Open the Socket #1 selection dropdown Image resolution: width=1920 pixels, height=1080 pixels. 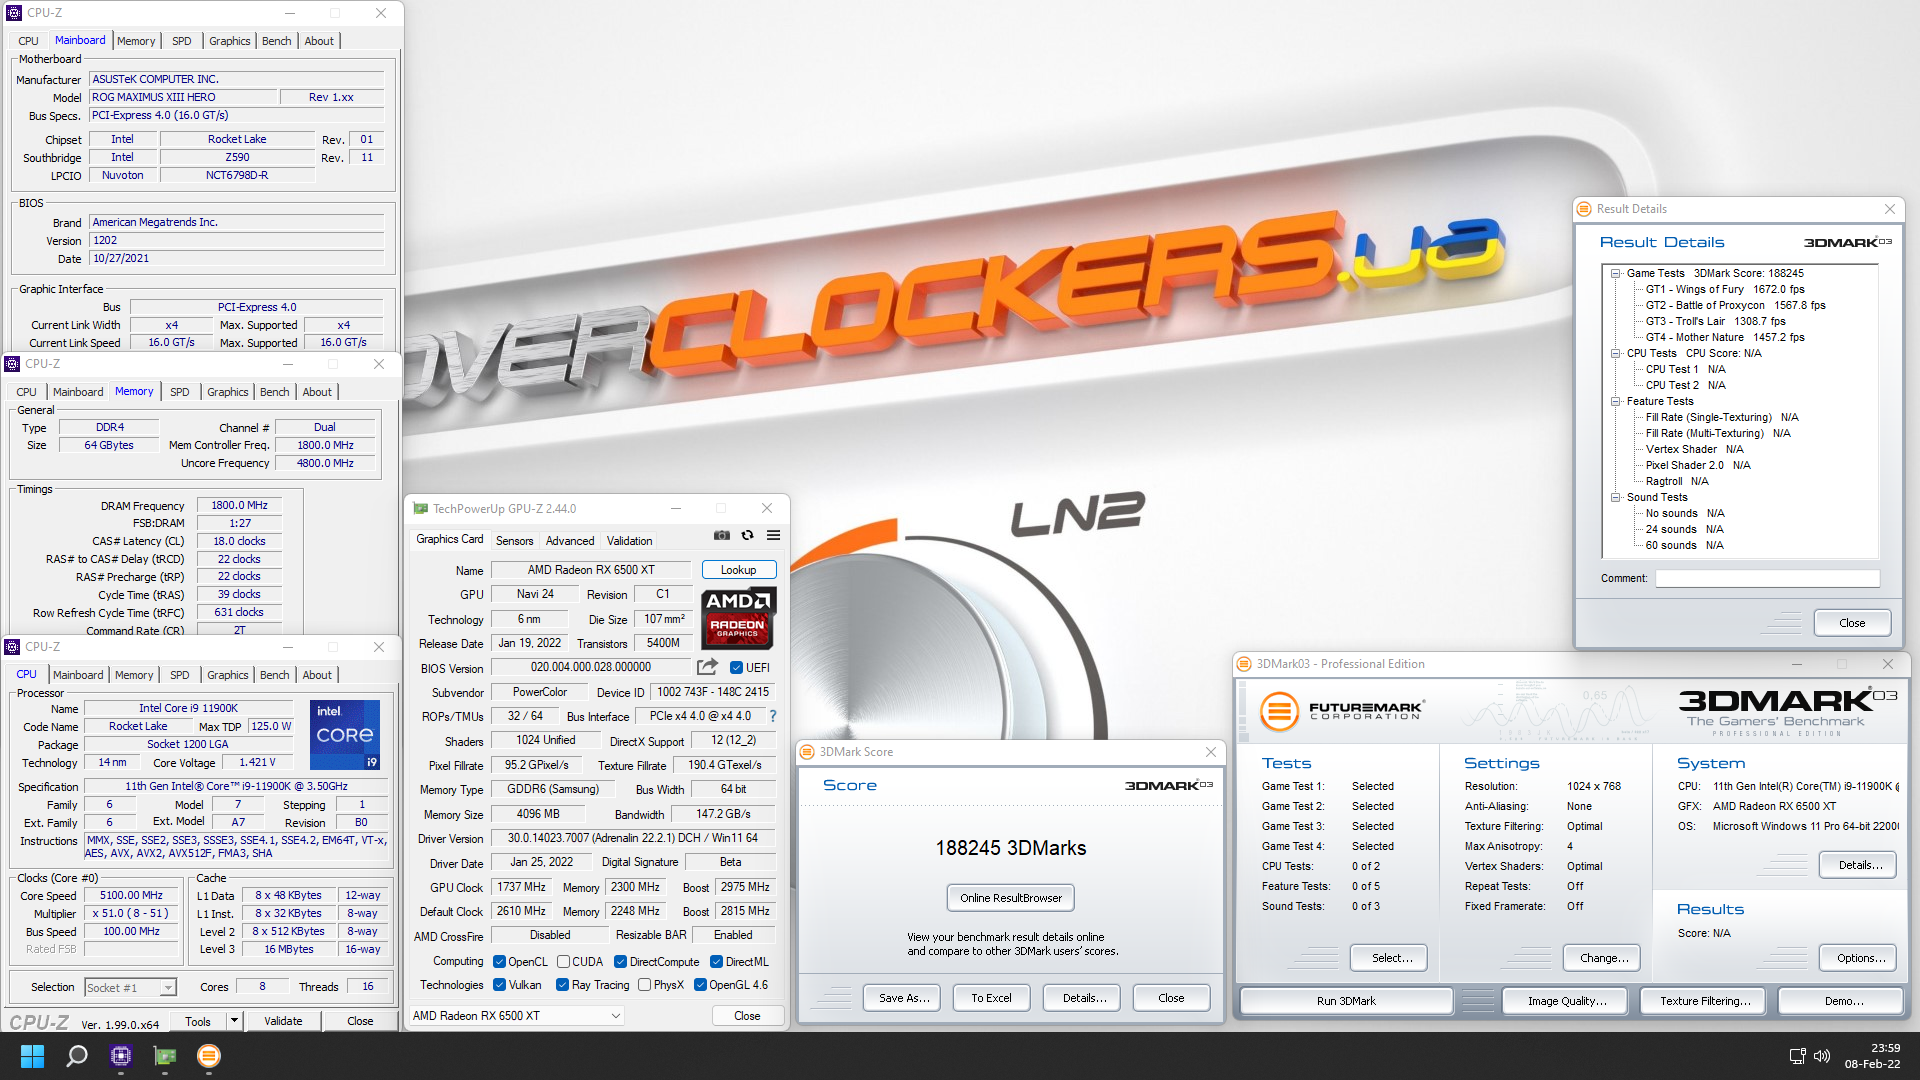(x=130, y=988)
